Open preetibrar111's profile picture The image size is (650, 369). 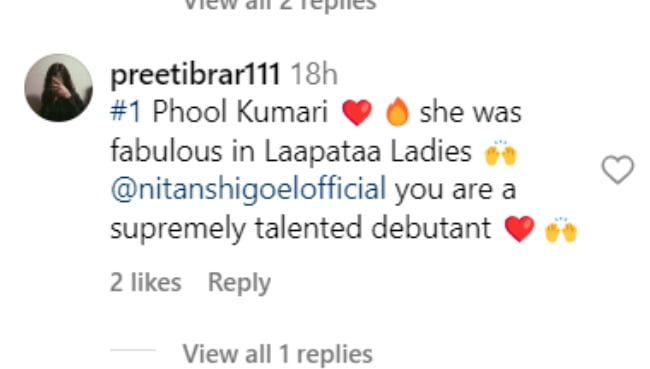point(58,87)
